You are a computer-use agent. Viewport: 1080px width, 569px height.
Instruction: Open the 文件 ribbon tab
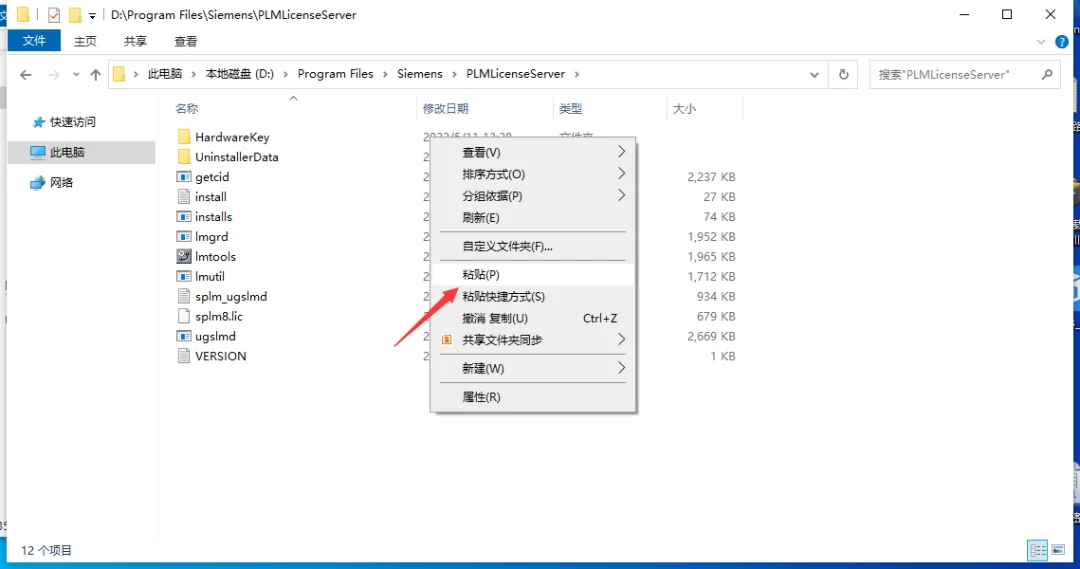coord(34,41)
